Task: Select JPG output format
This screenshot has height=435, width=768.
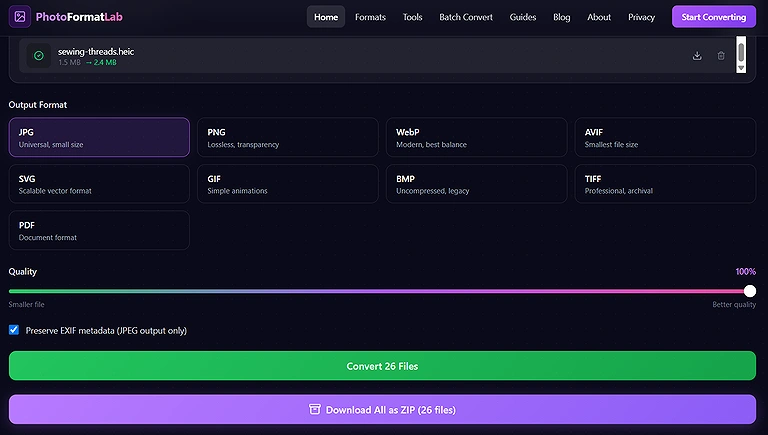Action: pos(99,137)
